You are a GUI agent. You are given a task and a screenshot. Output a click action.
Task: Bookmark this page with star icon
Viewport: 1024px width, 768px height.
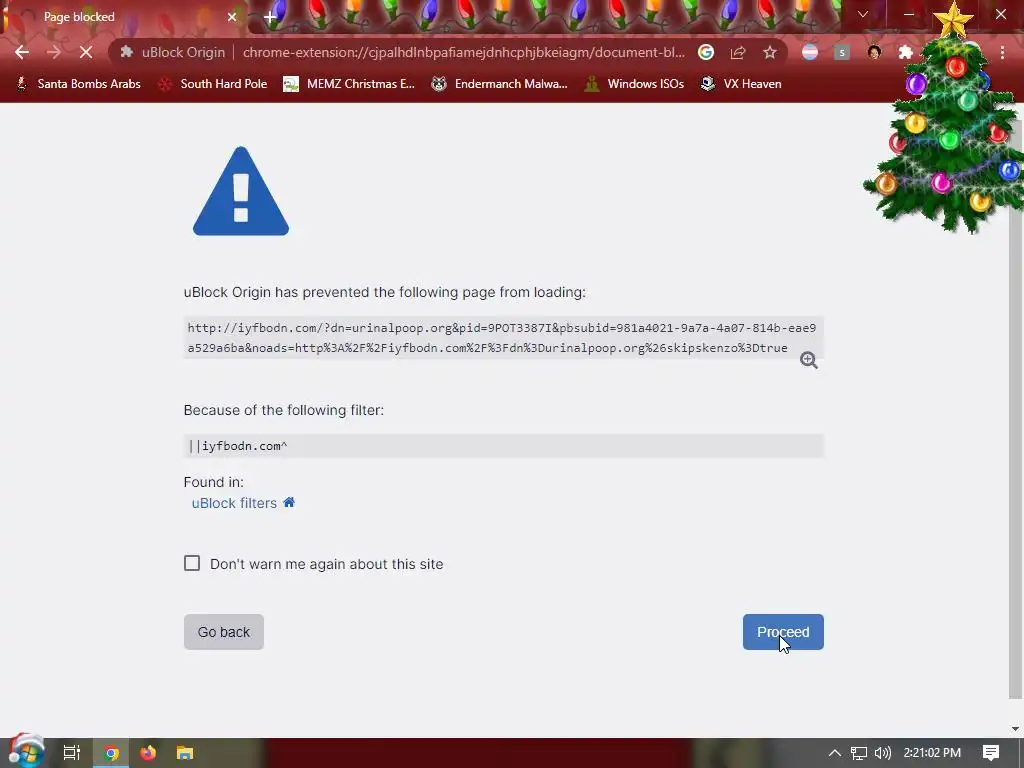click(770, 52)
